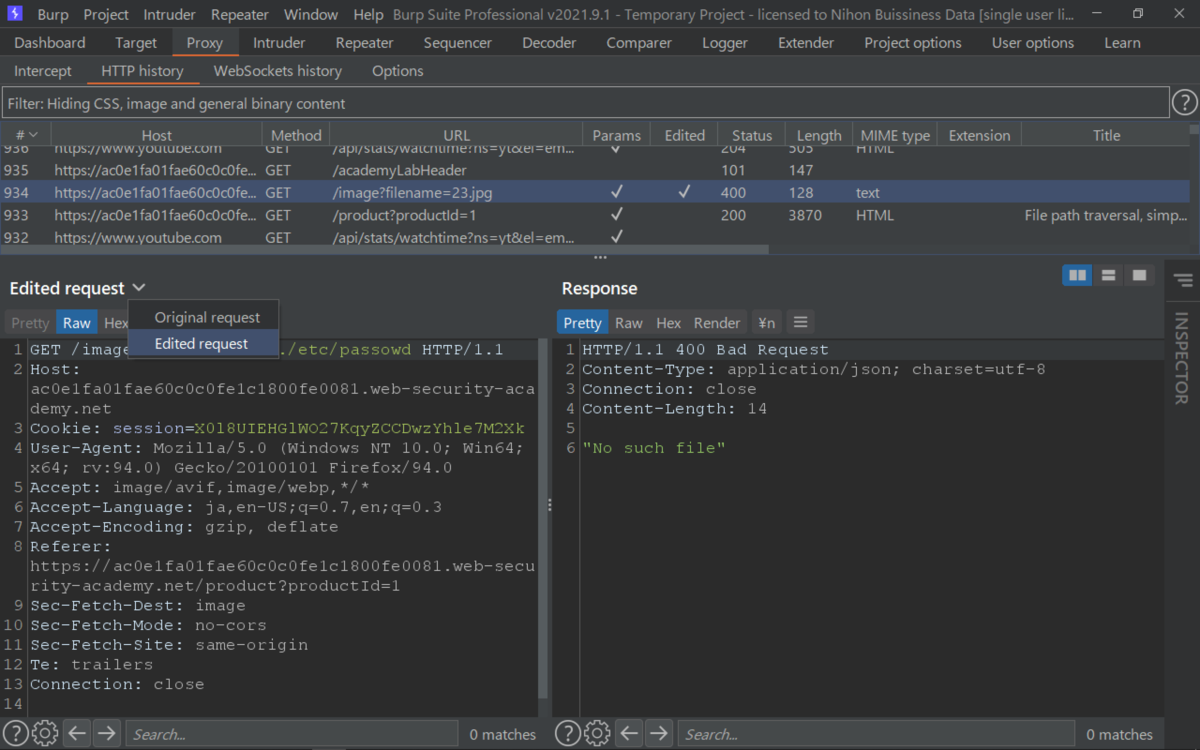Expand the Edited request dropdown chevron
The image size is (1200, 750).
click(x=139, y=288)
